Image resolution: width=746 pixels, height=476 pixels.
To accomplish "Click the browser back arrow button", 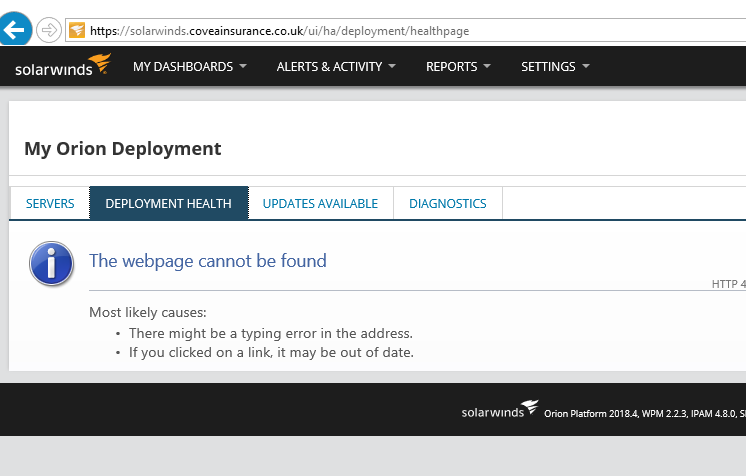I will tap(15, 30).
